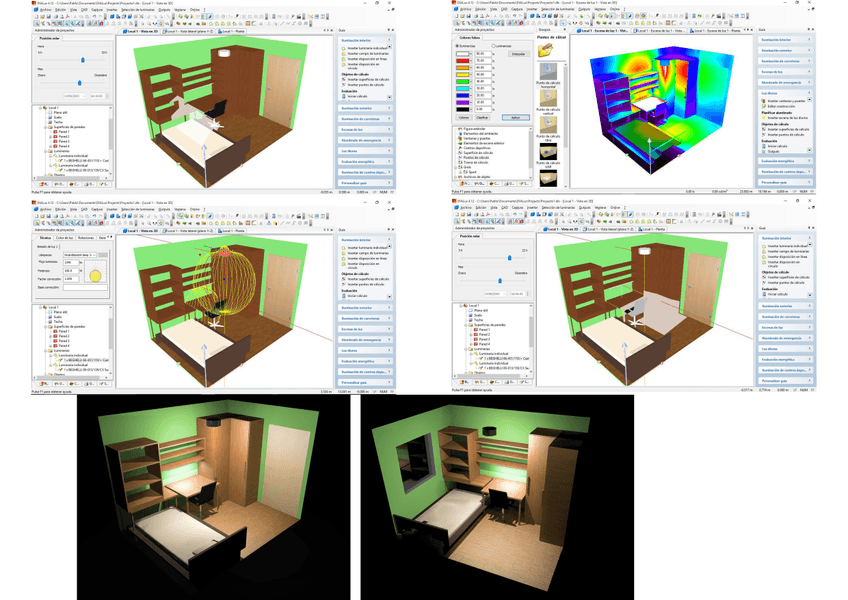Switch to the Color de luz tab
This screenshot has width=848, height=600.
pyautogui.click(x=64, y=237)
